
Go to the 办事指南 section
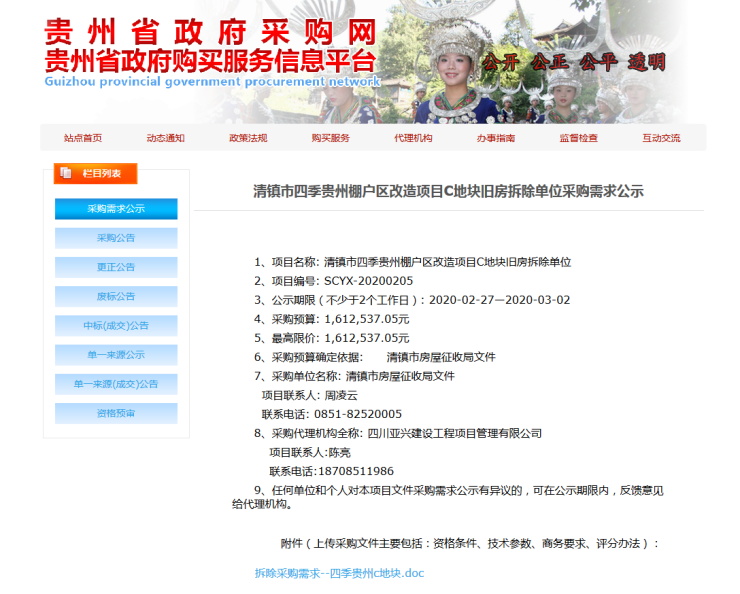point(496,138)
